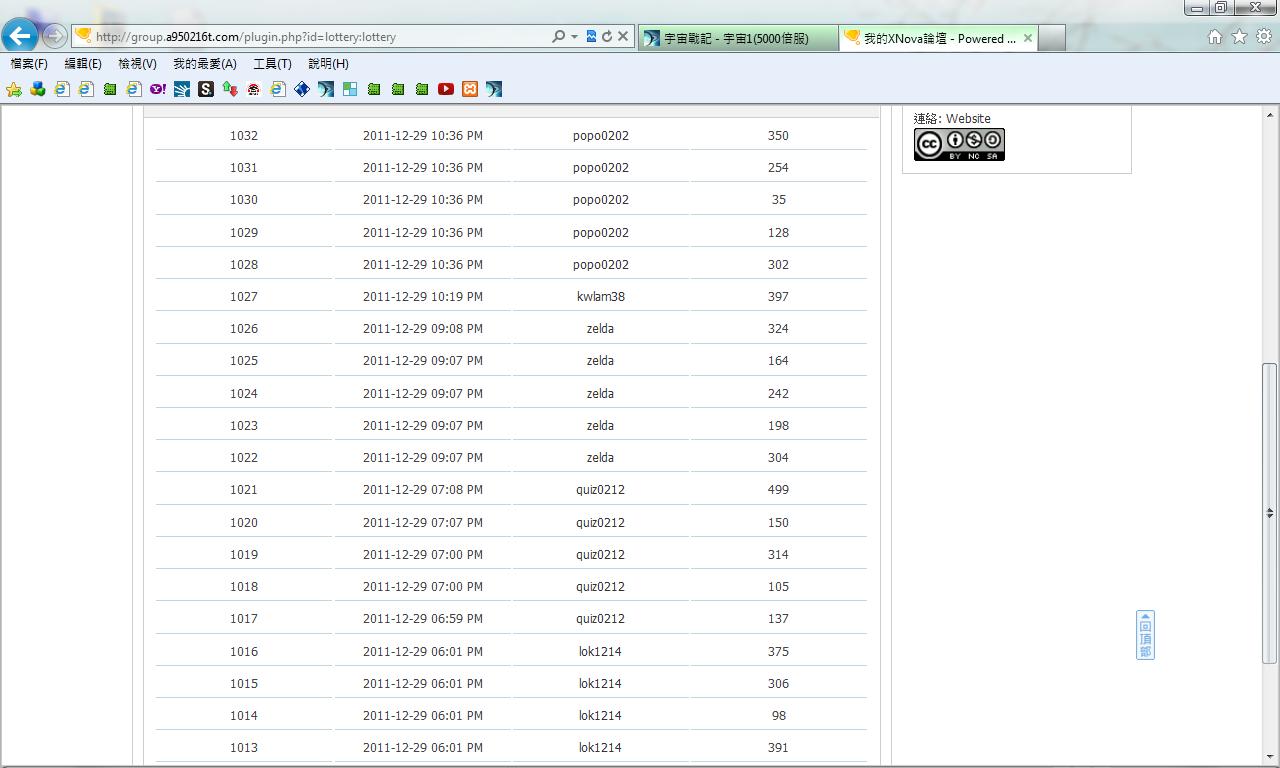Click popo0202 in row 1028

pos(601,264)
